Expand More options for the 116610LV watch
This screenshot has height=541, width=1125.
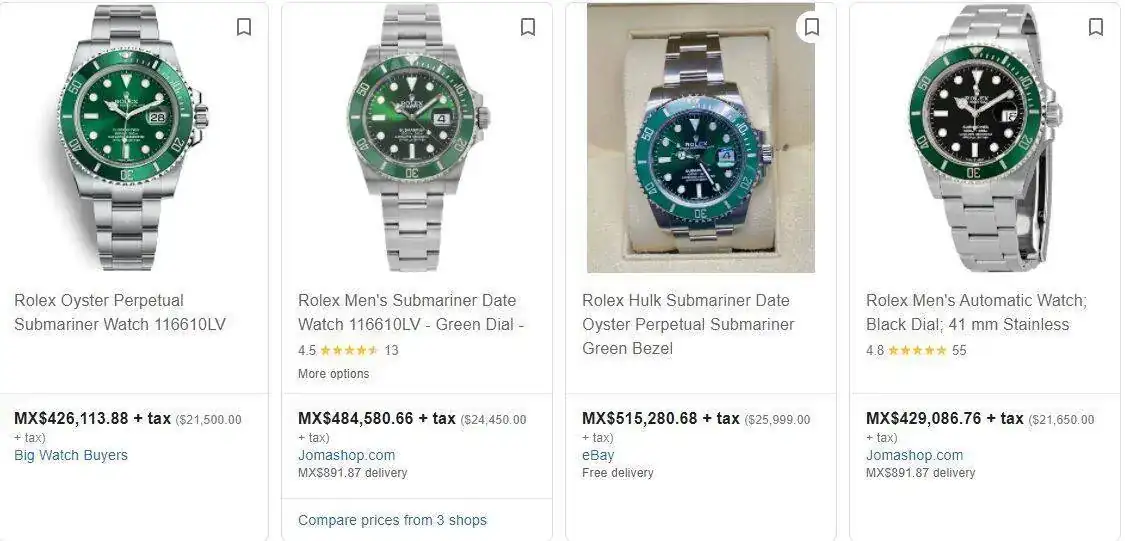(333, 374)
